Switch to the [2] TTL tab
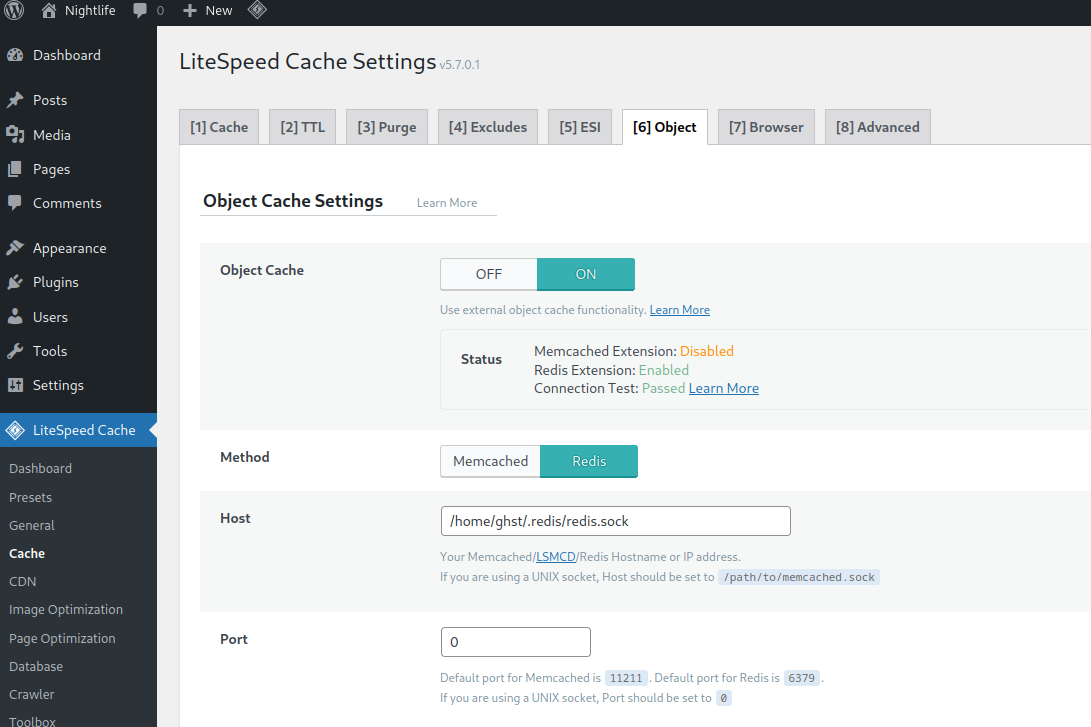 302,126
